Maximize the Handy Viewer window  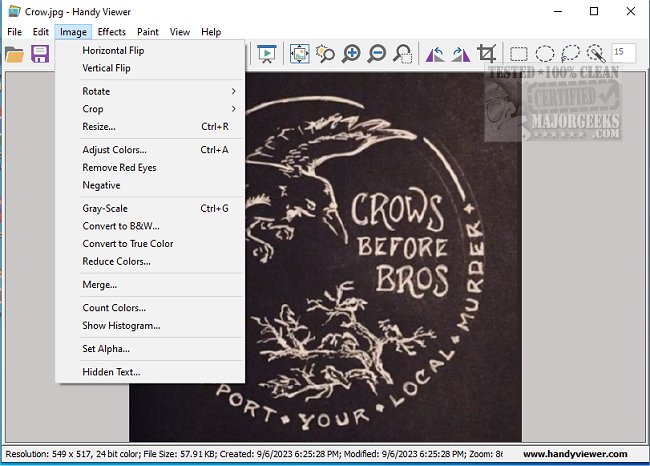594,11
